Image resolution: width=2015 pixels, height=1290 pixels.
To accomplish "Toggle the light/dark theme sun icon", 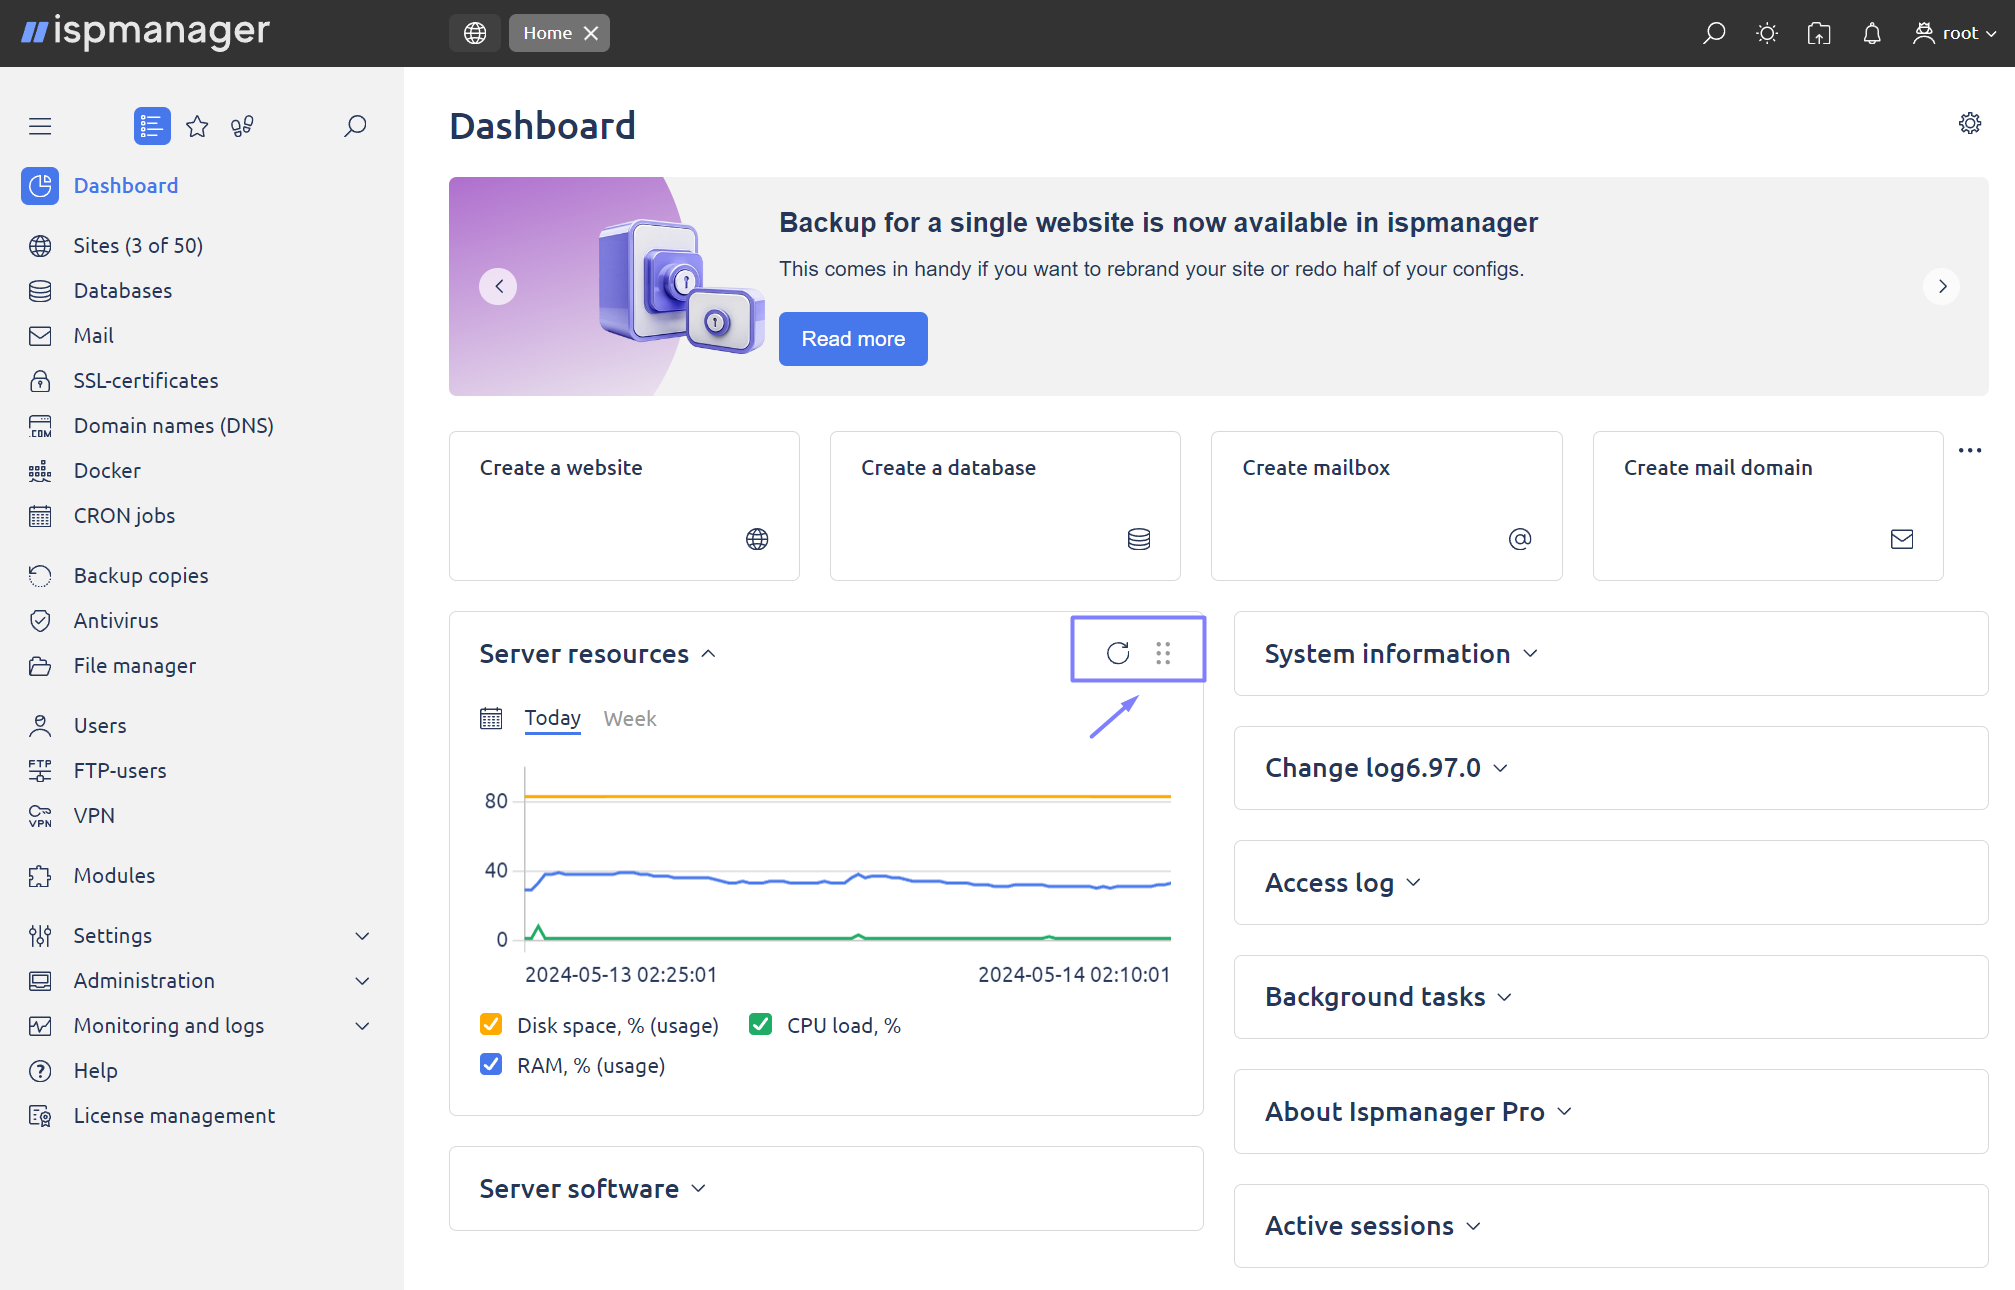I will click(1767, 33).
